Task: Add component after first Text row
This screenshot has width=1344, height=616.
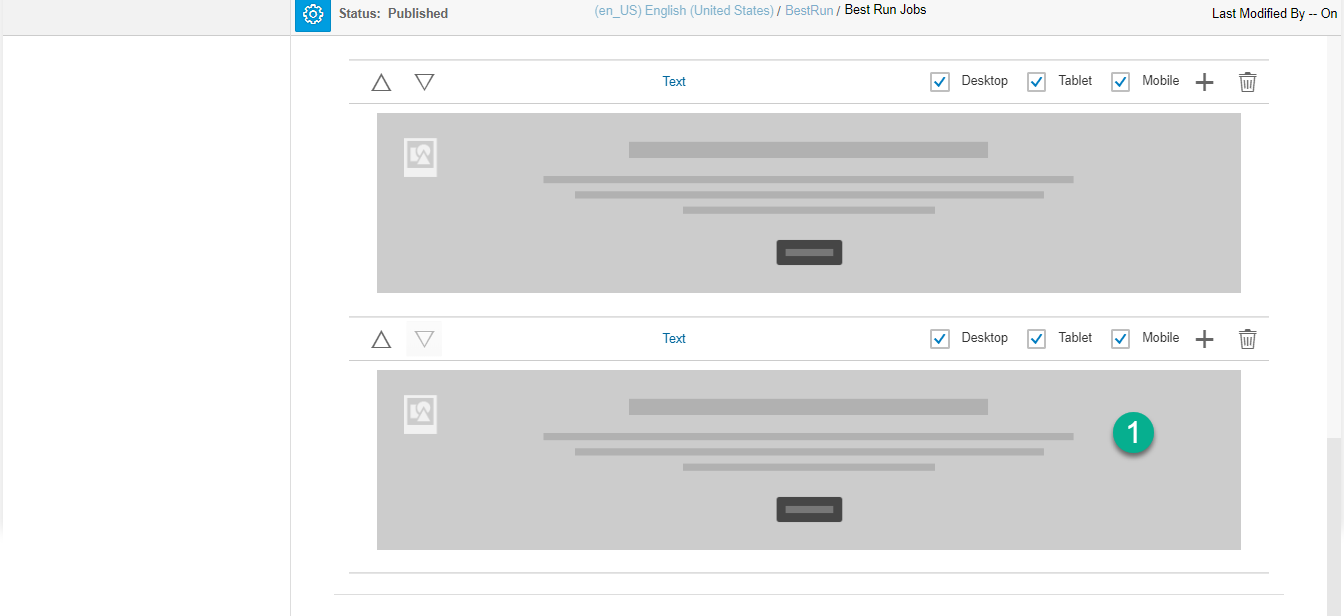Action: [x=1205, y=82]
